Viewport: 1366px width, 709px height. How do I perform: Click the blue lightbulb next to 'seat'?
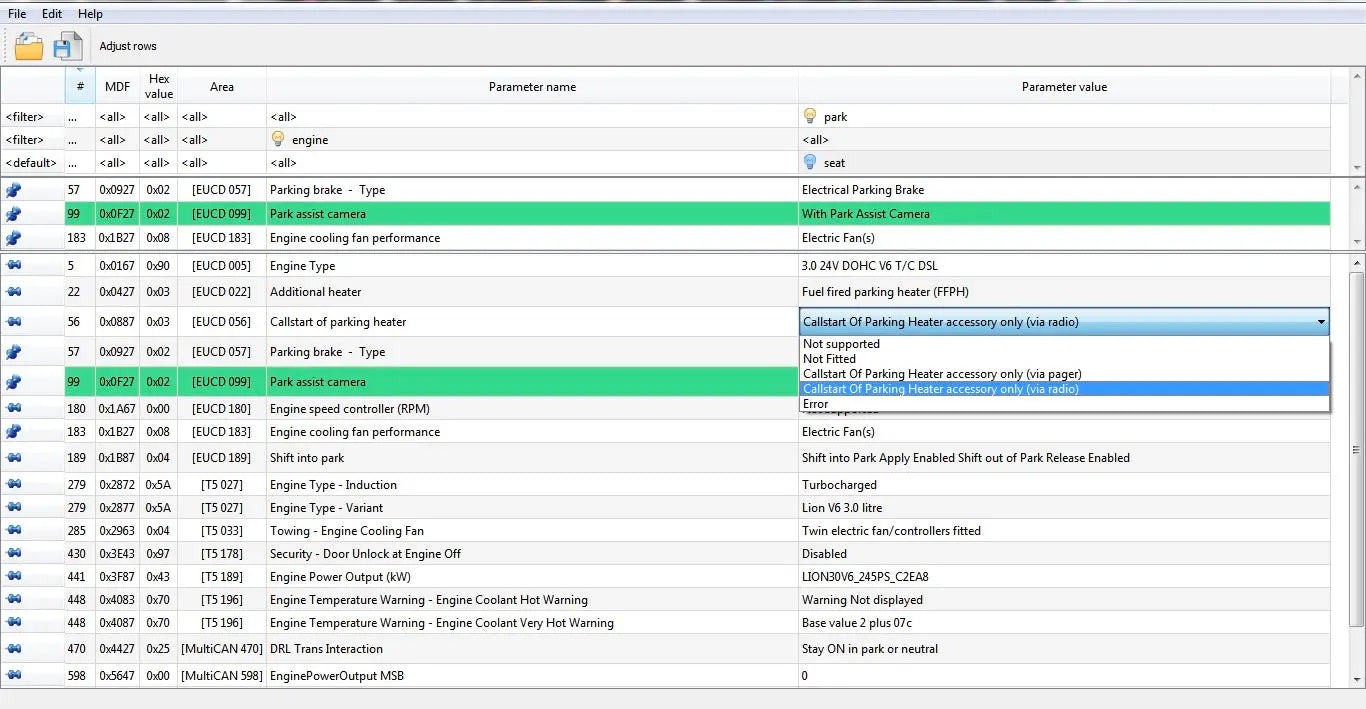pyautogui.click(x=810, y=162)
